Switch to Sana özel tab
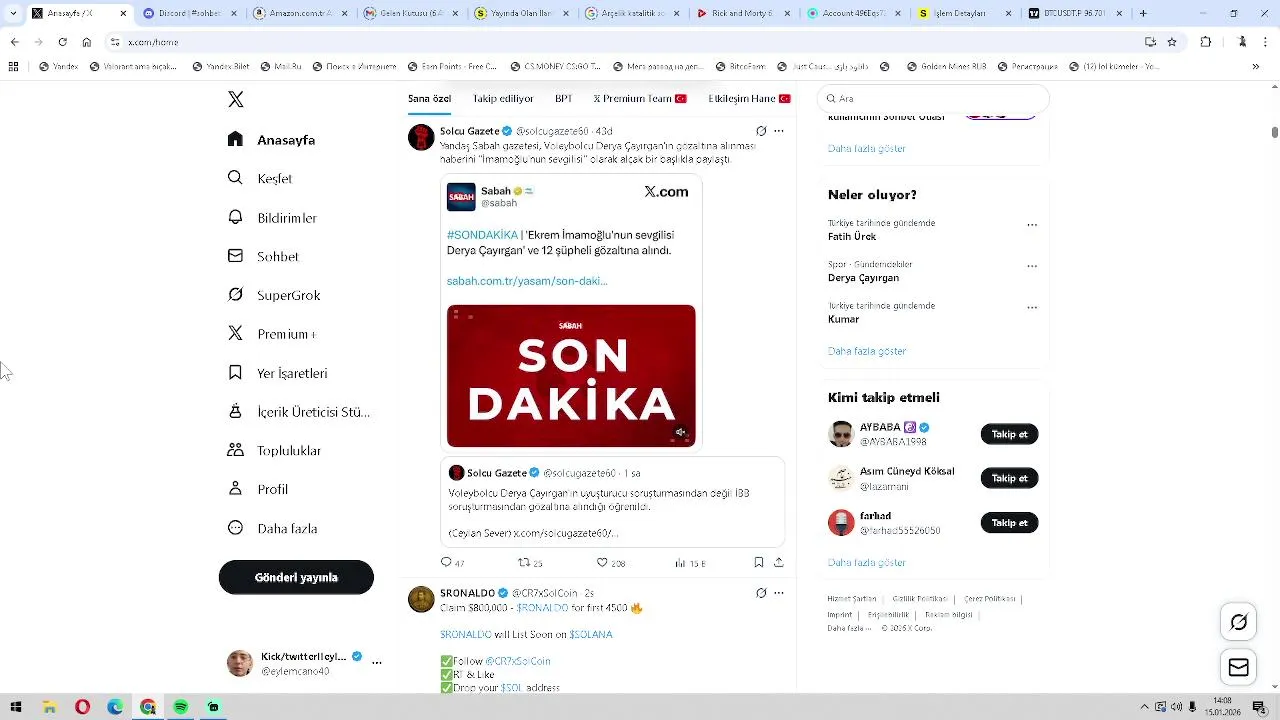The image size is (1280, 720). [x=429, y=99]
